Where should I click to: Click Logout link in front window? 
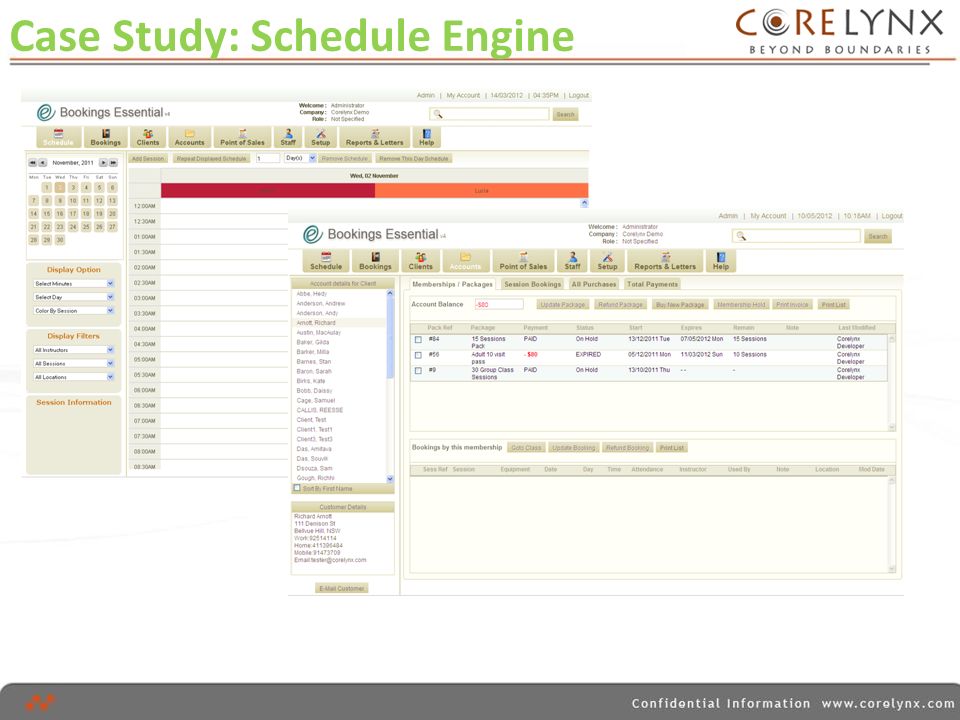point(892,216)
